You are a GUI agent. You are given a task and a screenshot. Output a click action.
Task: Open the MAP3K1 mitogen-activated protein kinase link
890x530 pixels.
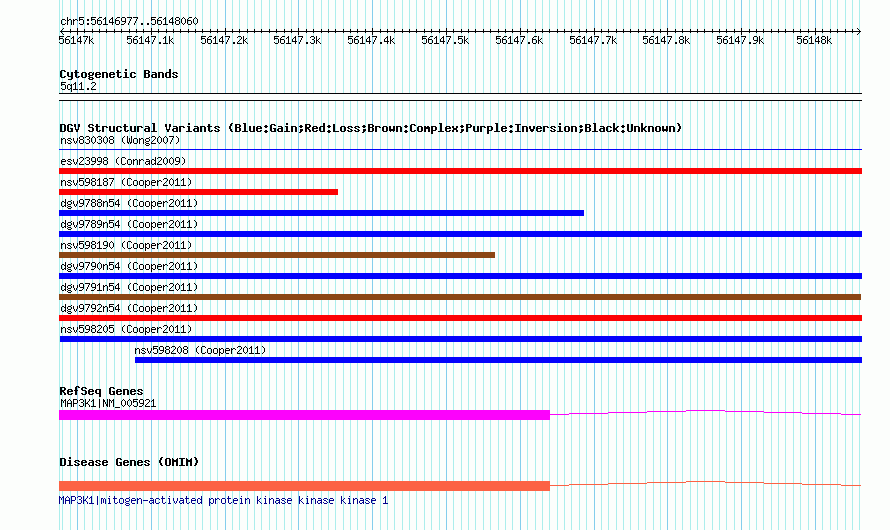(x=224, y=500)
